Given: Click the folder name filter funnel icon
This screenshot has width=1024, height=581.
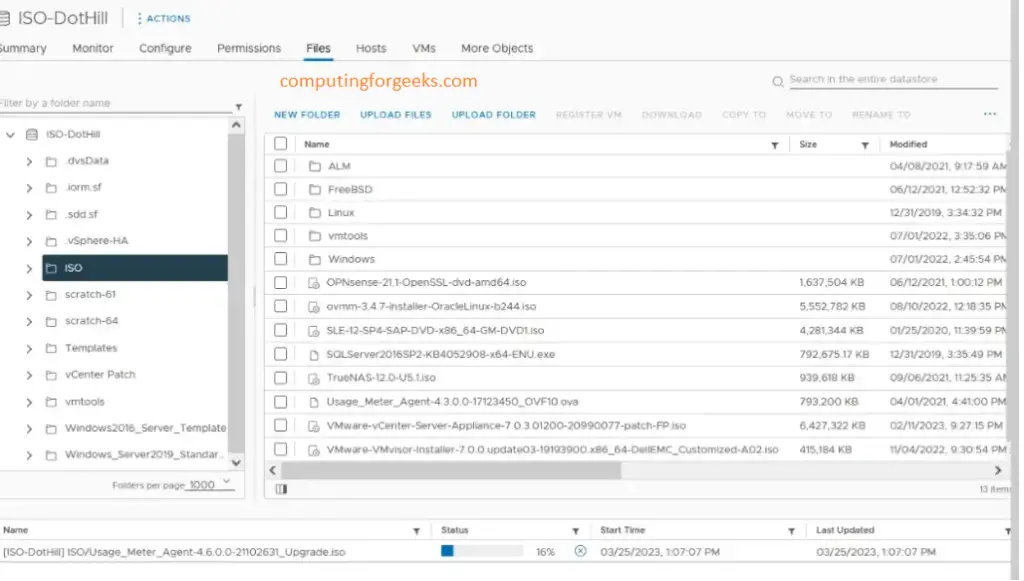Looking at the screenshot, I should (x=238, y=107).
